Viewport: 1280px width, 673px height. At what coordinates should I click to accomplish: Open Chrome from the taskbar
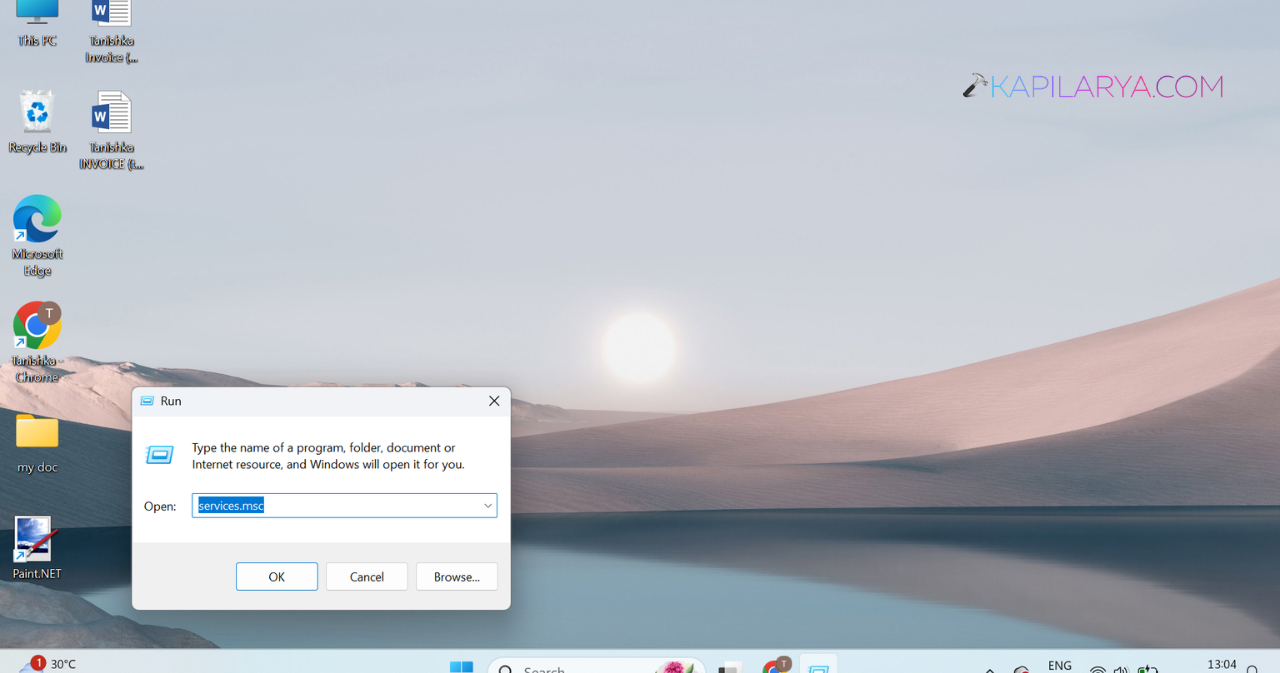coord(776,666)
